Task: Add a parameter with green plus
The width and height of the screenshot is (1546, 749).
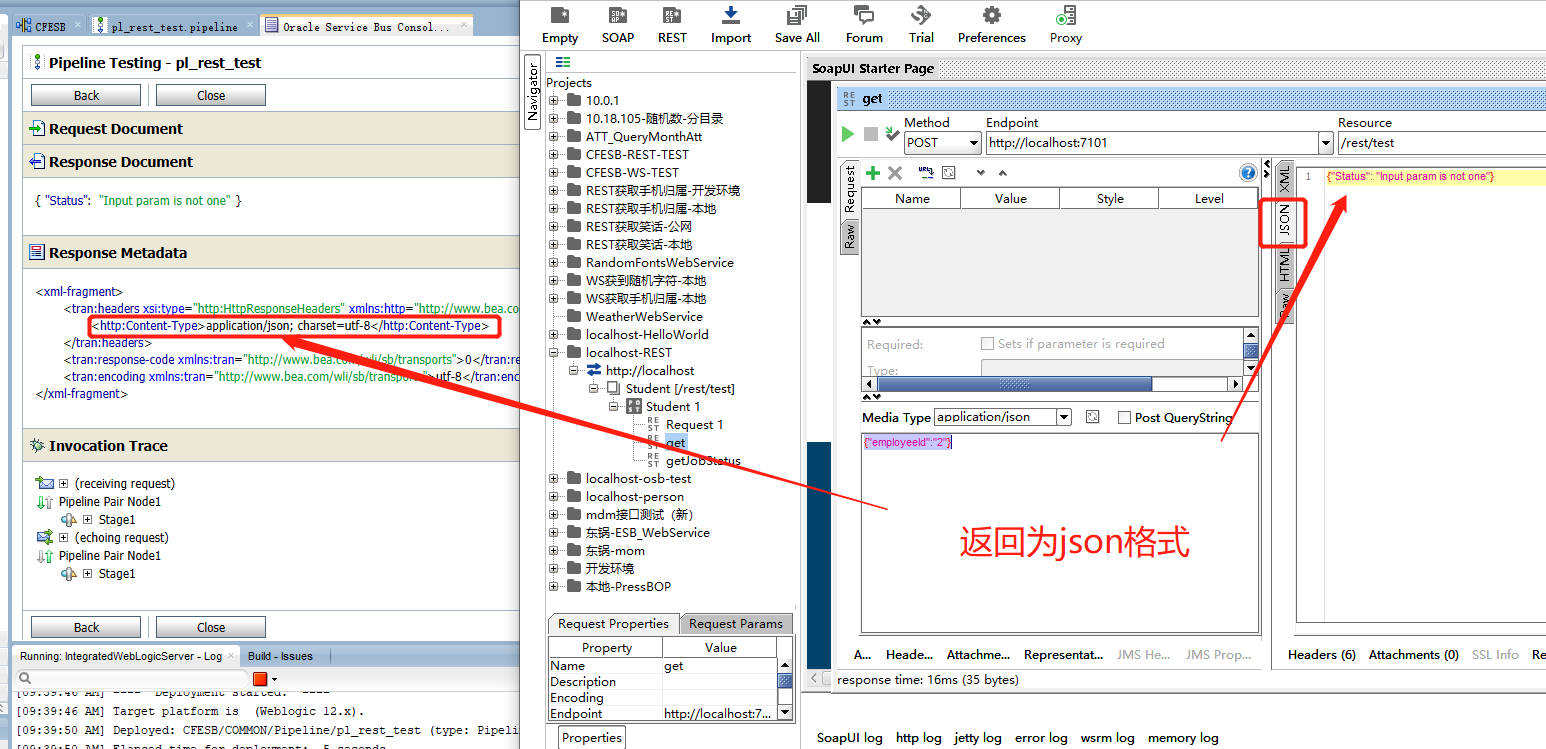Action: 873,173
